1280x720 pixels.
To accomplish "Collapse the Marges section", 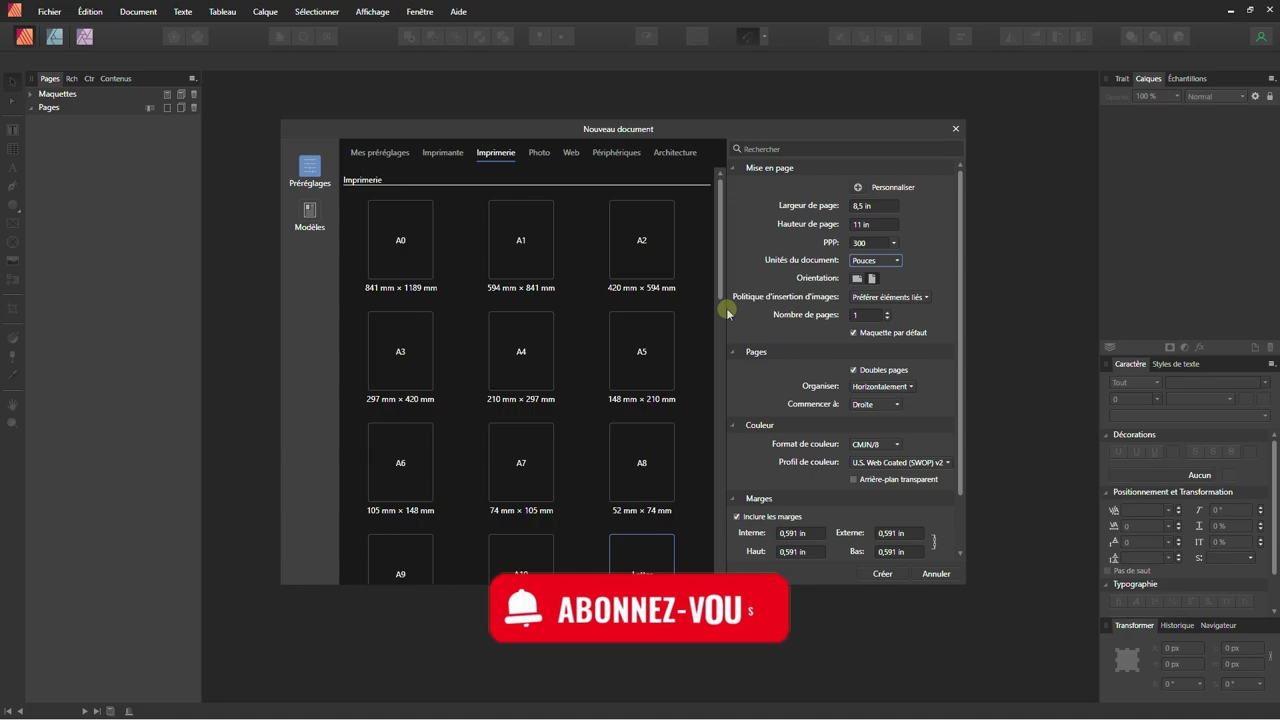I will (733, 499).
